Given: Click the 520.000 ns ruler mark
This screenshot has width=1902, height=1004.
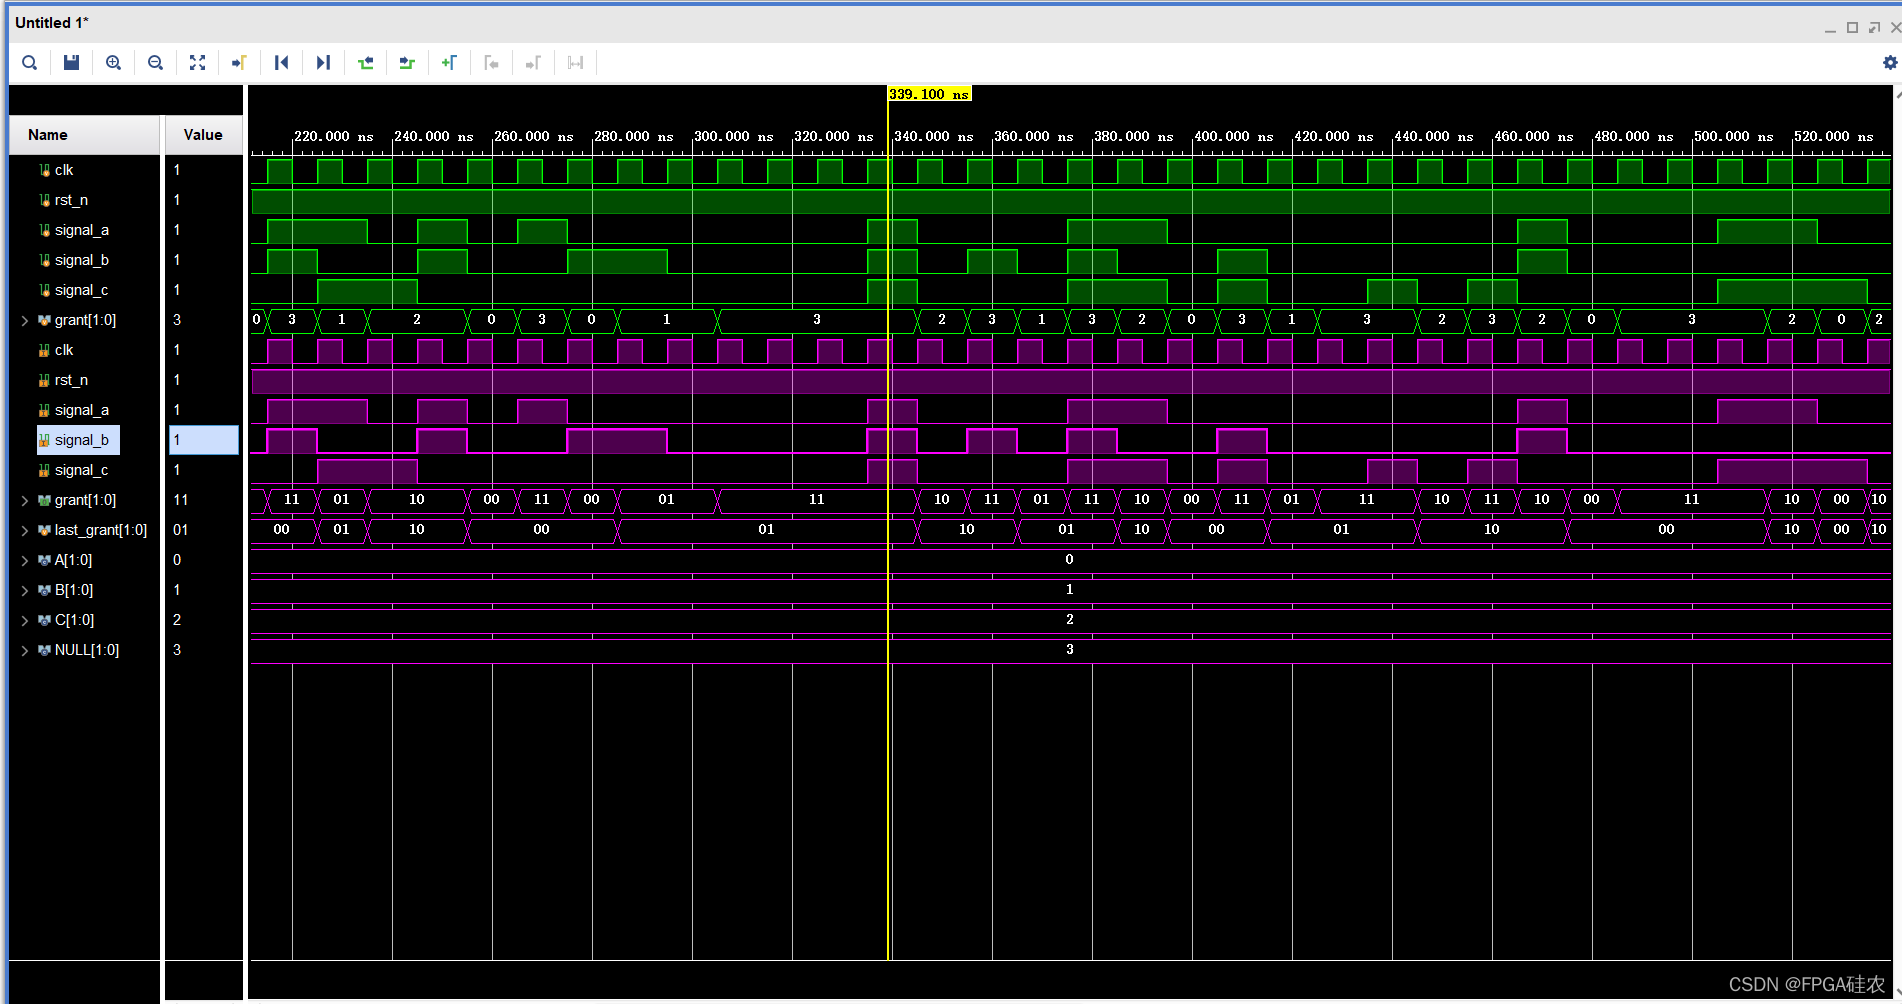Looking at the screenshot, I should click(x=1834, y=136).
